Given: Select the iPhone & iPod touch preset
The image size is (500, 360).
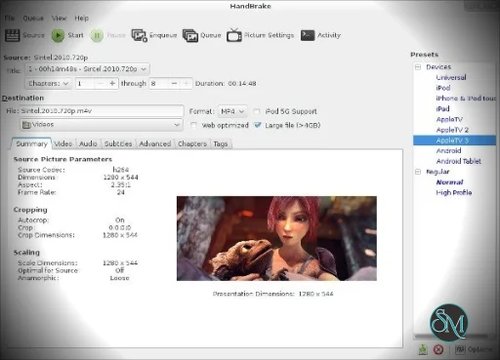Looking at the screenshot, I should 466,98.
